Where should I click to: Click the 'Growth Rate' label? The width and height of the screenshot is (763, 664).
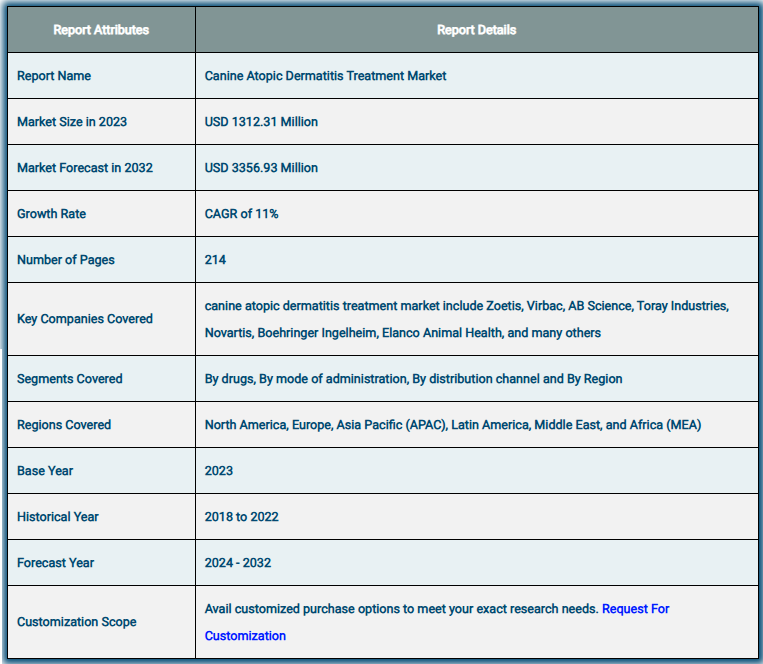click(x=52, y=214)
